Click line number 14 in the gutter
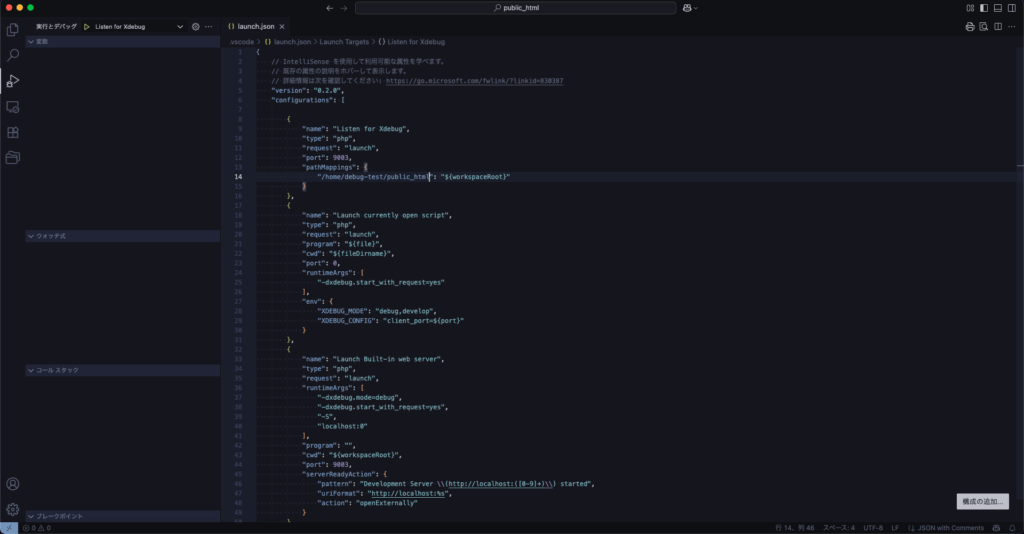Screen dimensions: 1024x534 (x=238, y=177)
